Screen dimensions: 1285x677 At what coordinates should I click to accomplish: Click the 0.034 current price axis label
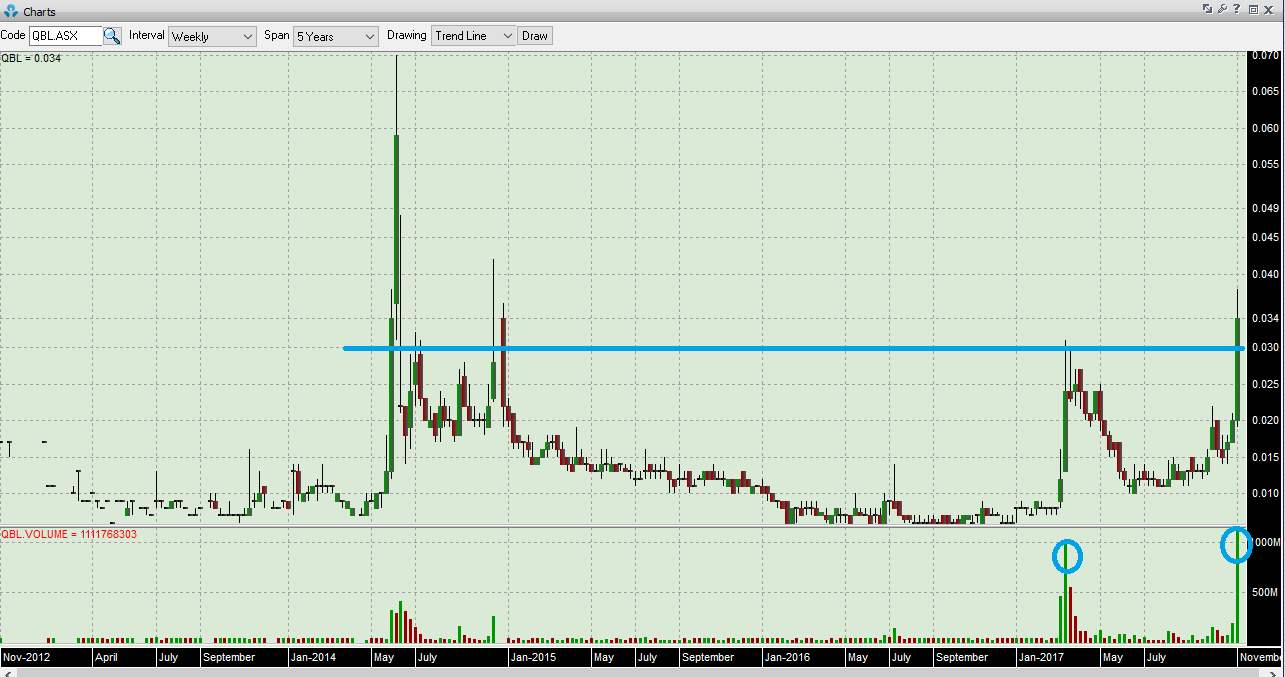point(1265,318)
